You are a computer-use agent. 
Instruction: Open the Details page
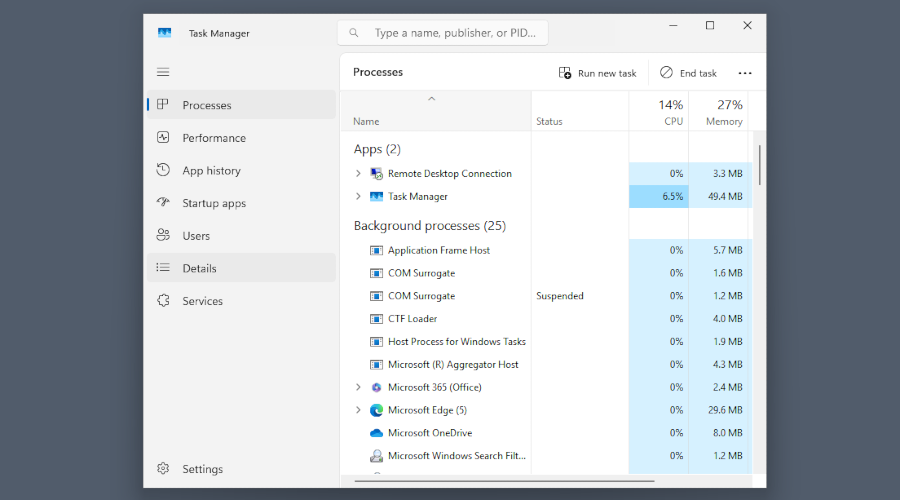tap(242, 268)
